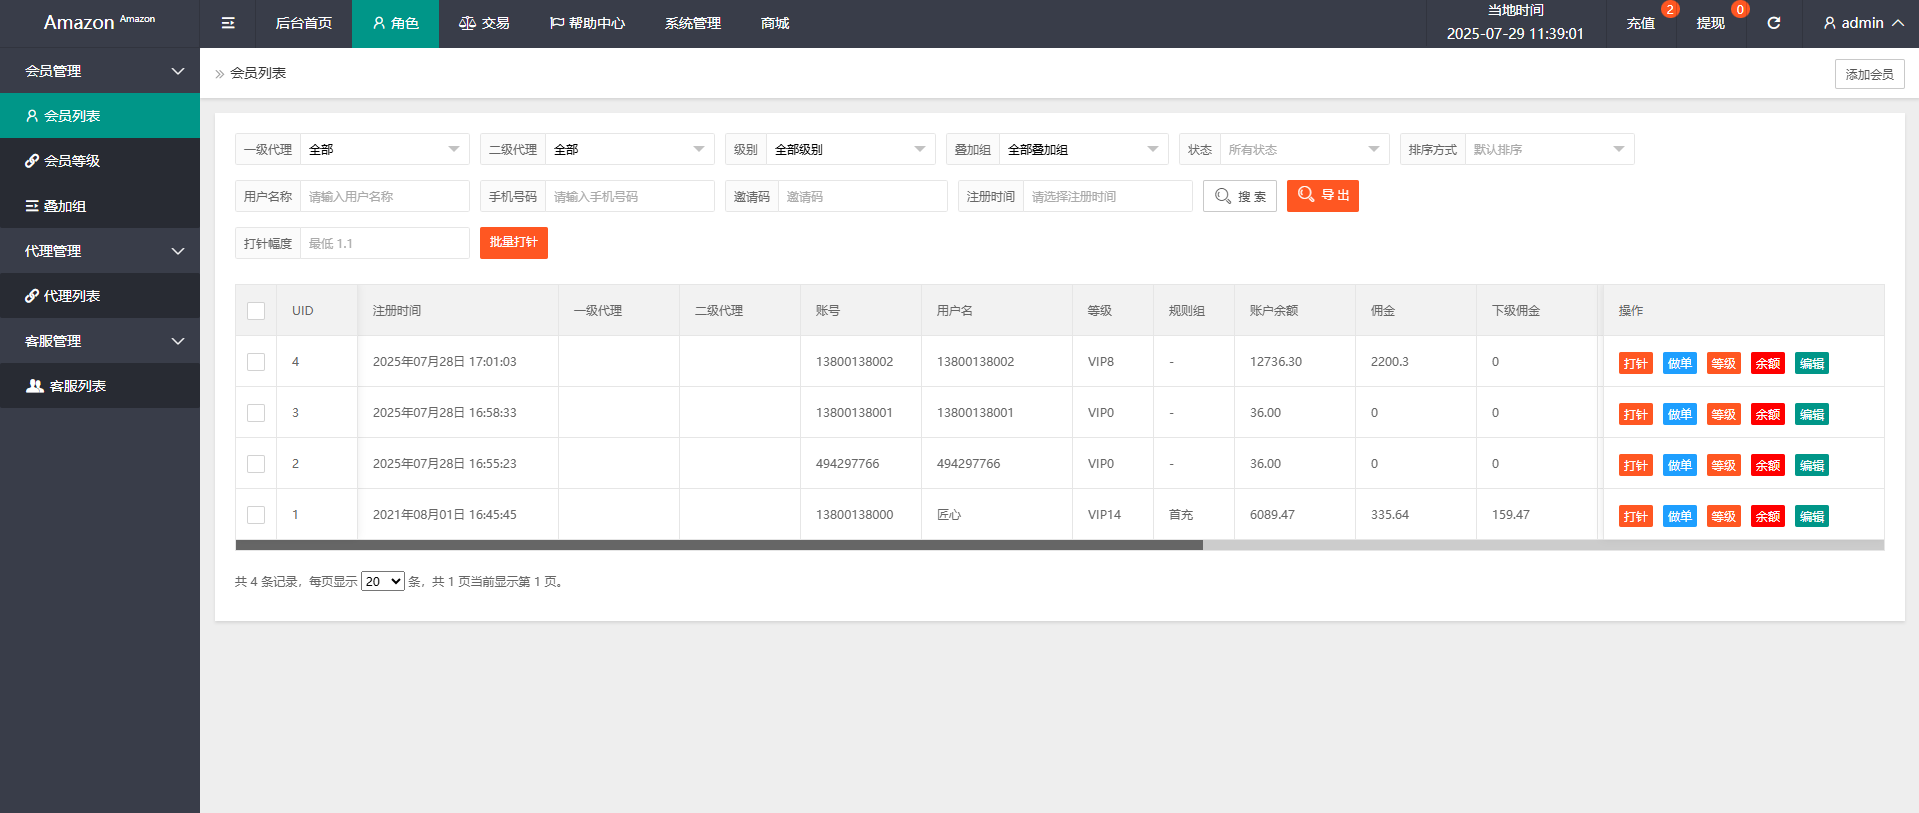Open 充值 recharge notifications
Viewport: 1919px width, 813px height.
coord(1640,23)
